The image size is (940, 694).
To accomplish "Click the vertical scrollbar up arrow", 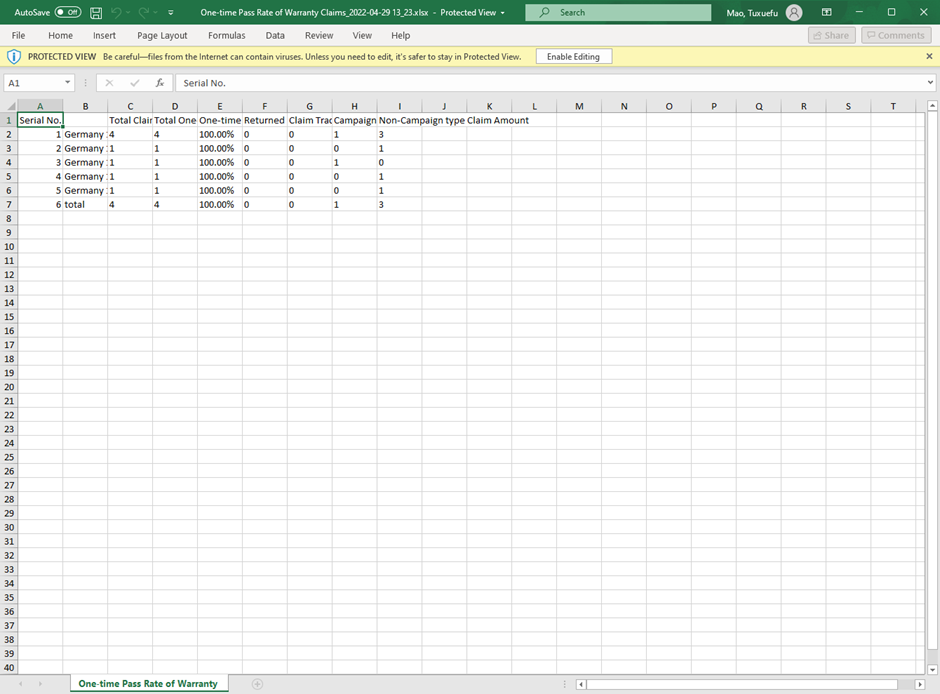I will [x=932, y=105].
